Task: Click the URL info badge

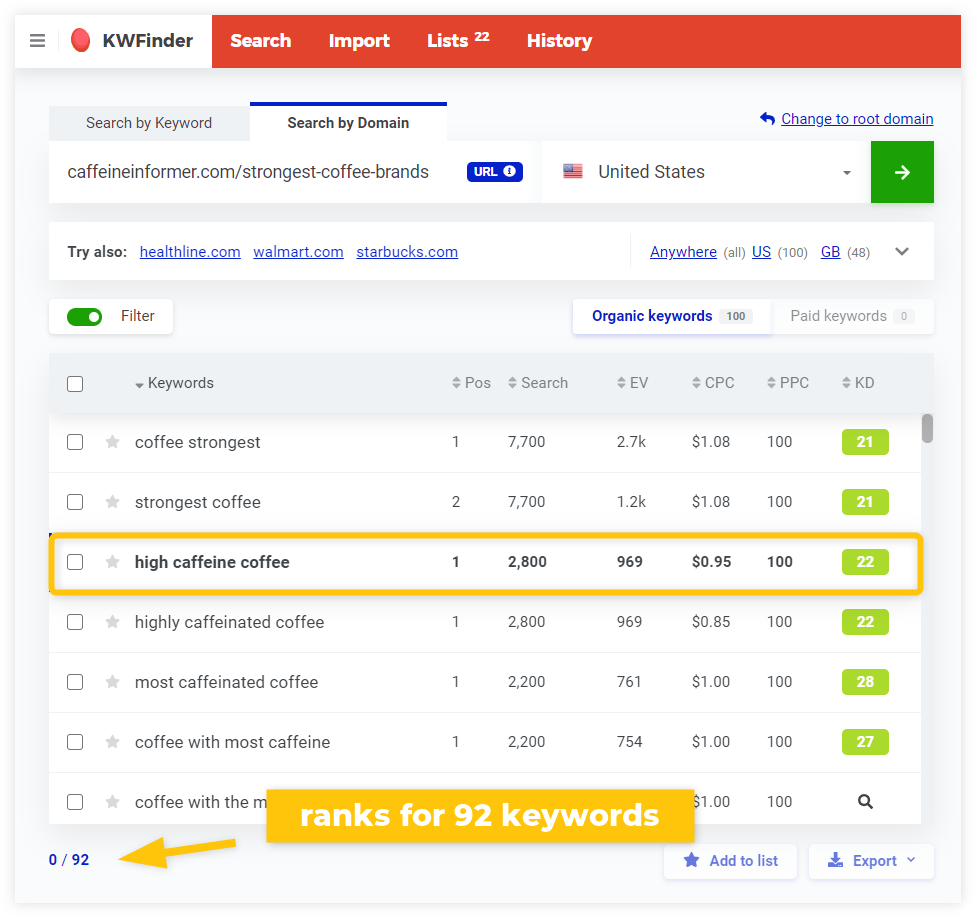Action: [494, 172]
